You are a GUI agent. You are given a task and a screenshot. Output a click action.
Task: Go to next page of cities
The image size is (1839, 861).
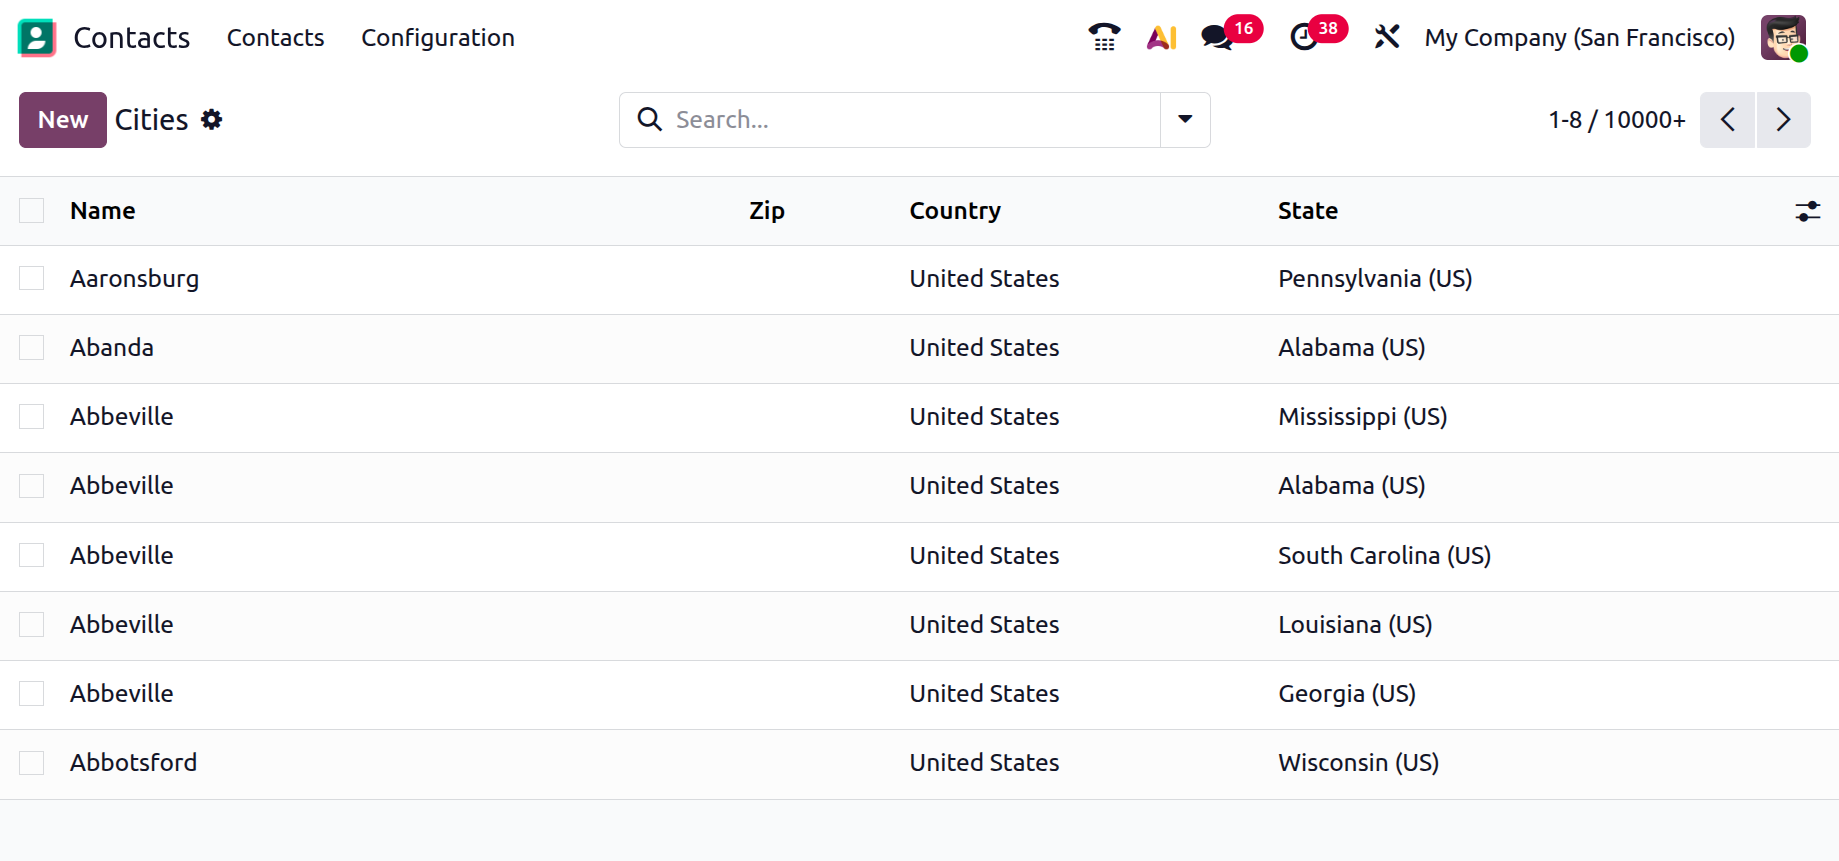pyautogui.click(x=1783, y=120)
